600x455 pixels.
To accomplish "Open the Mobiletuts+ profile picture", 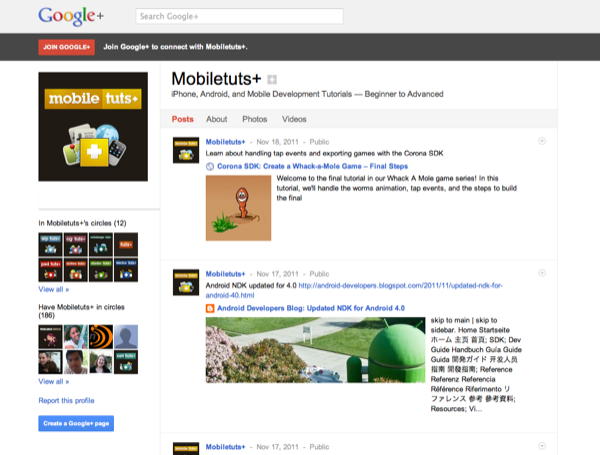I will [x=93, y=127].
